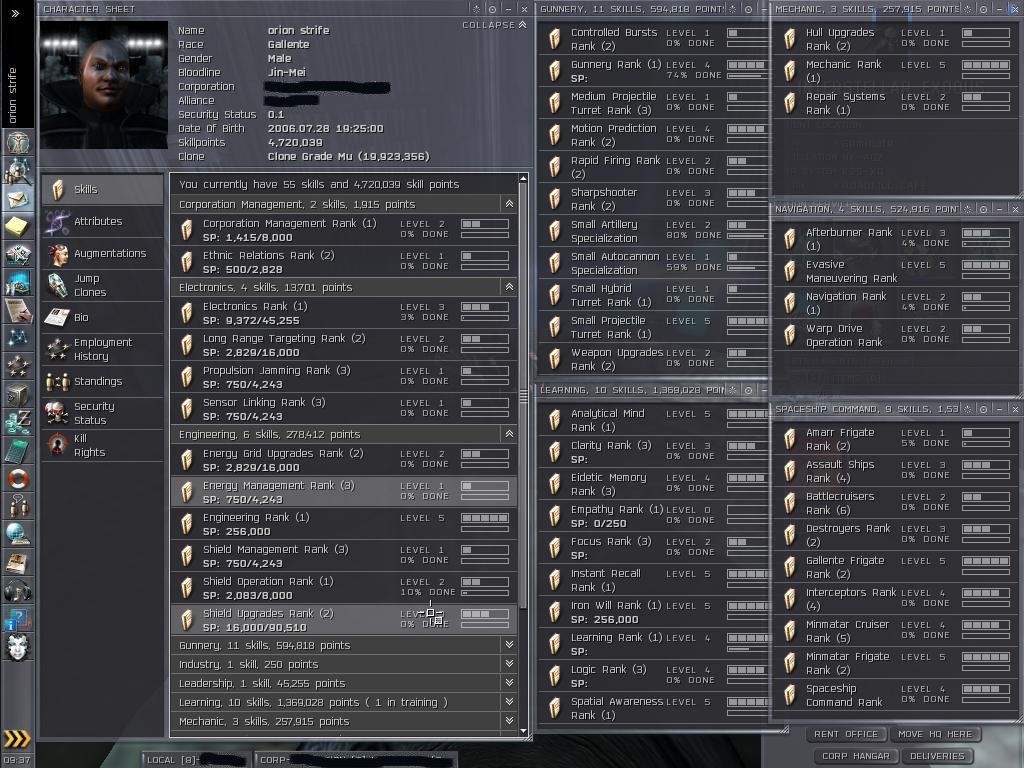Click the Gallente Frigate skill book icon

point(790,567)
